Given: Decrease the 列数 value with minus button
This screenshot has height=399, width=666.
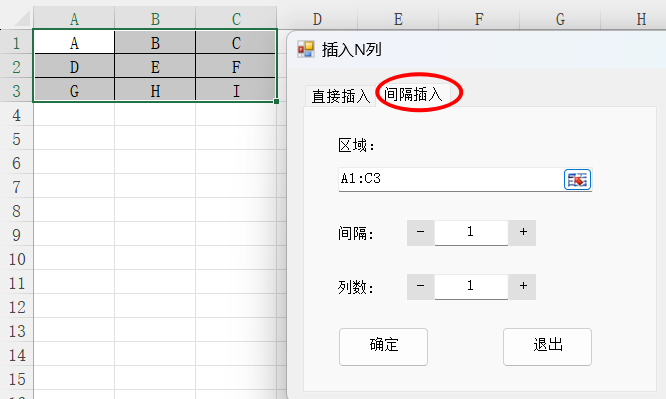Looking at the screenshot, I should [420, 286].
